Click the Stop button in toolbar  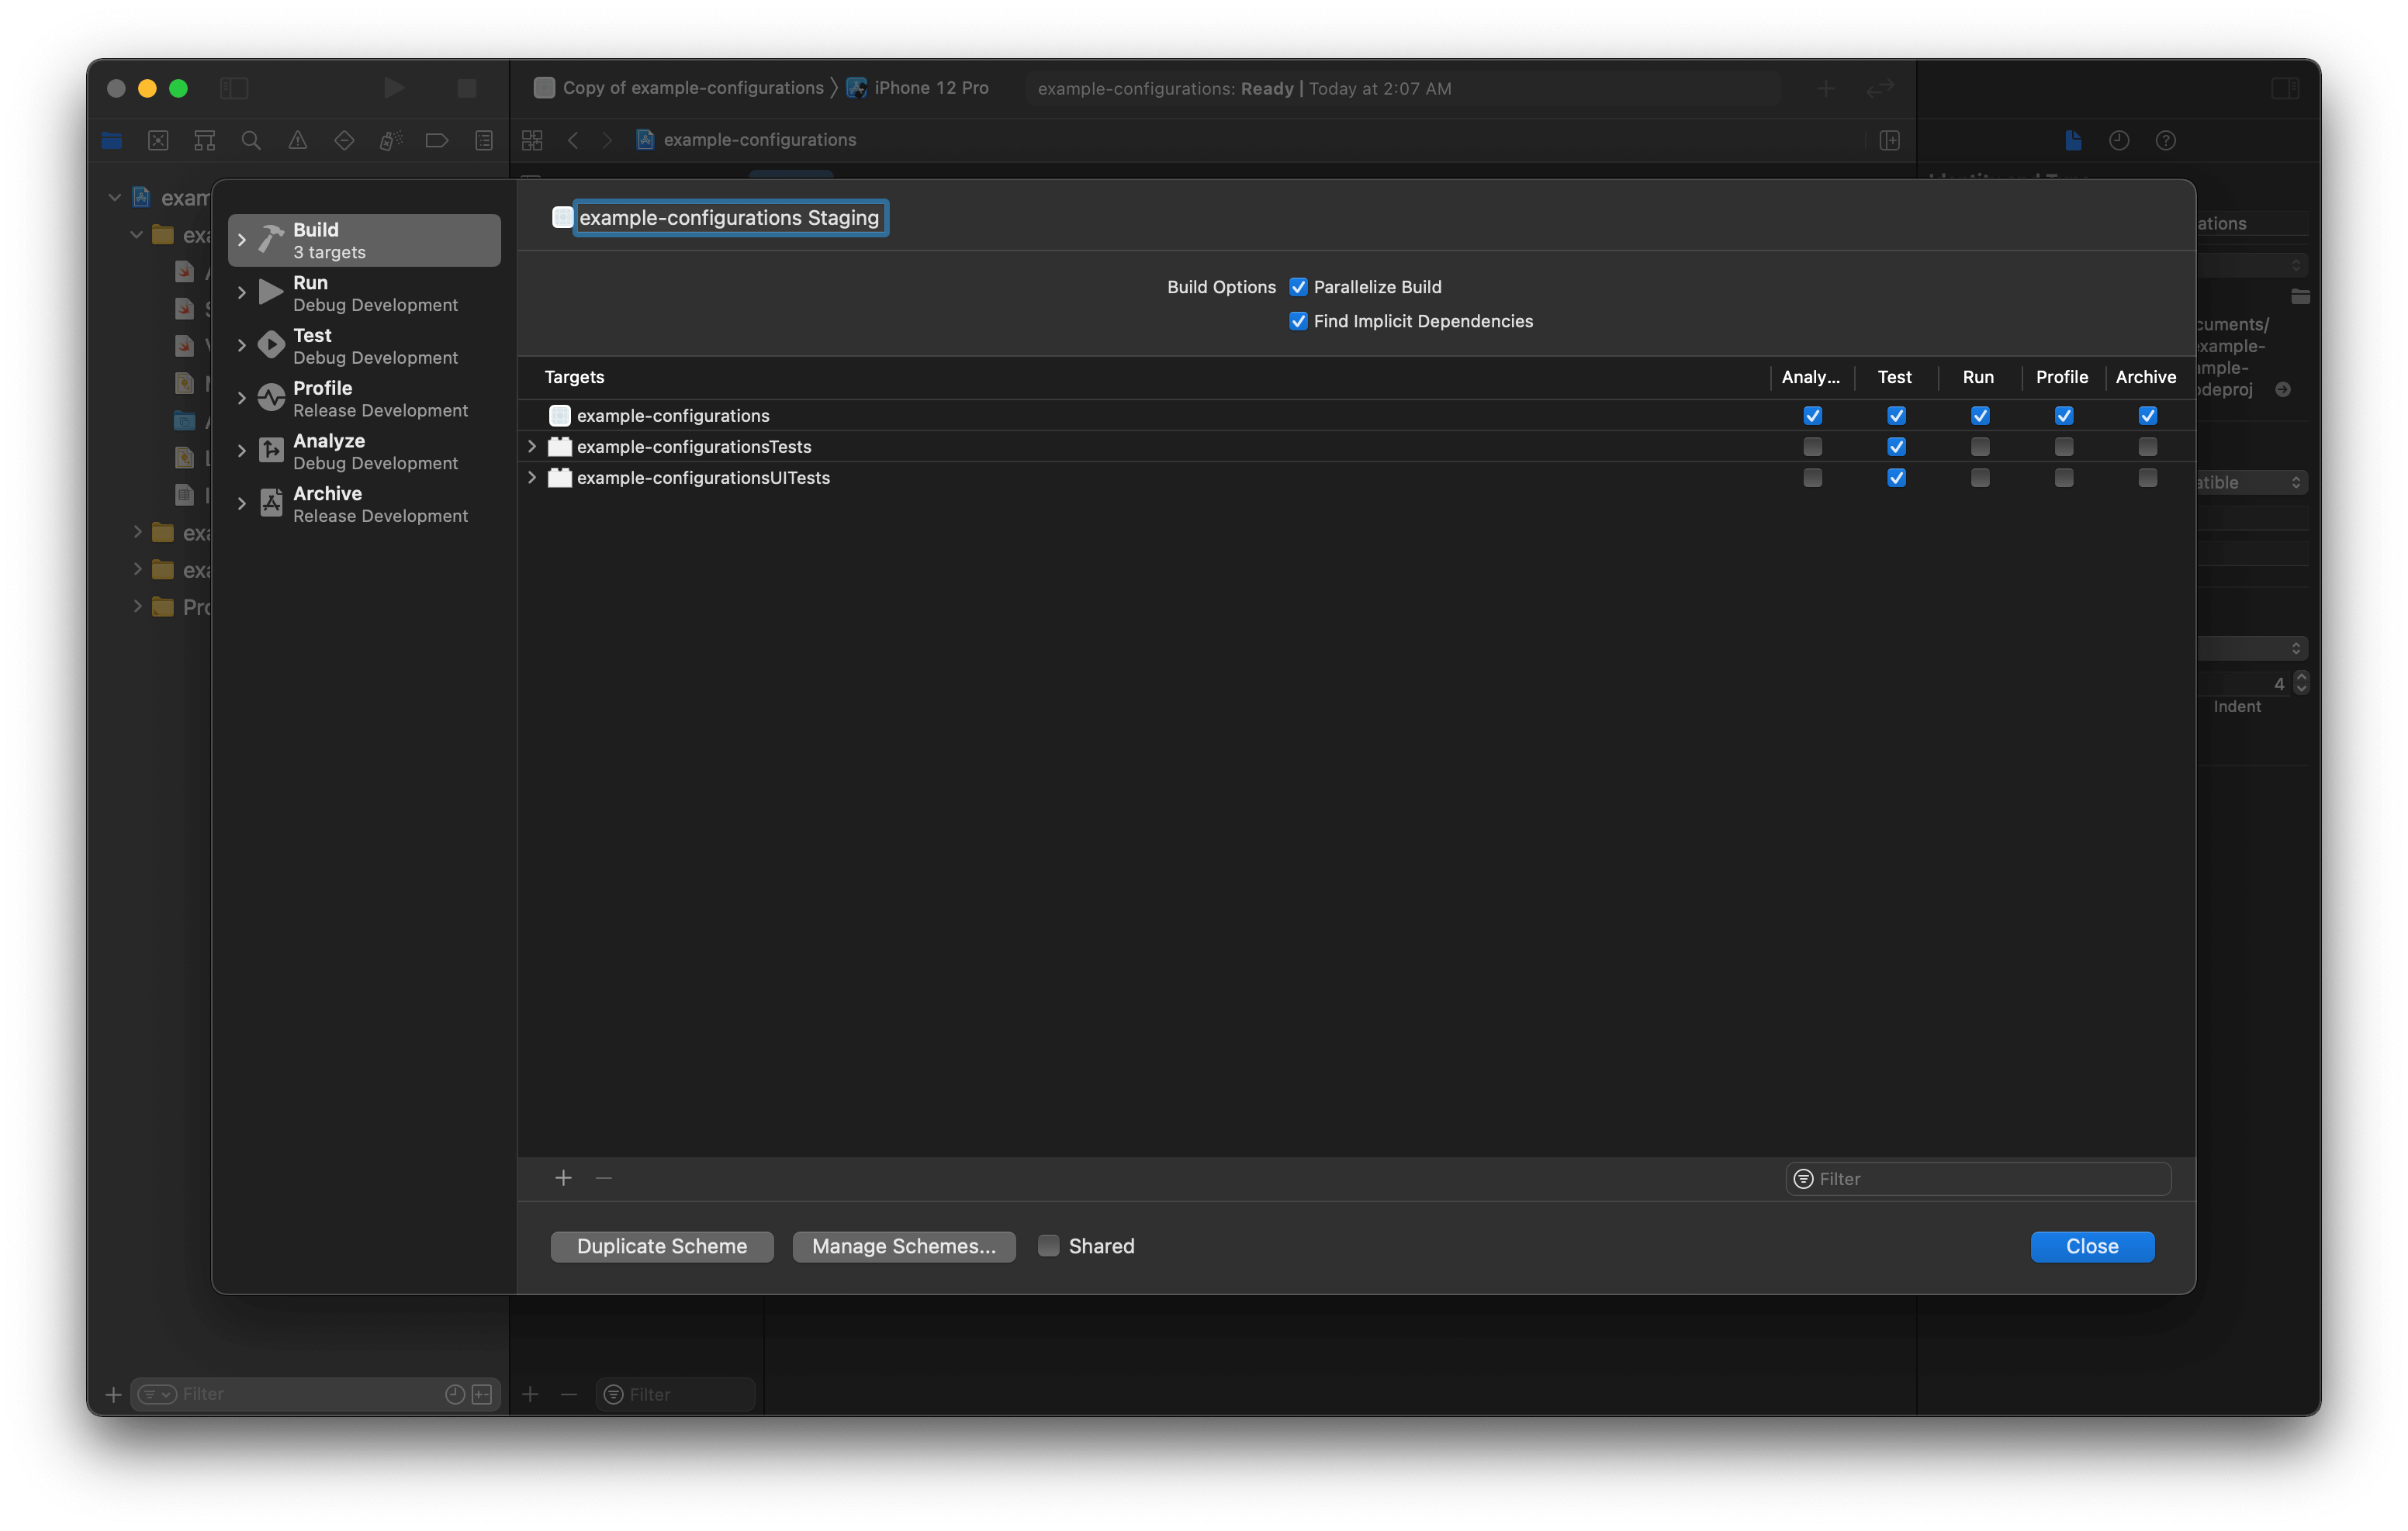point(466,88)
